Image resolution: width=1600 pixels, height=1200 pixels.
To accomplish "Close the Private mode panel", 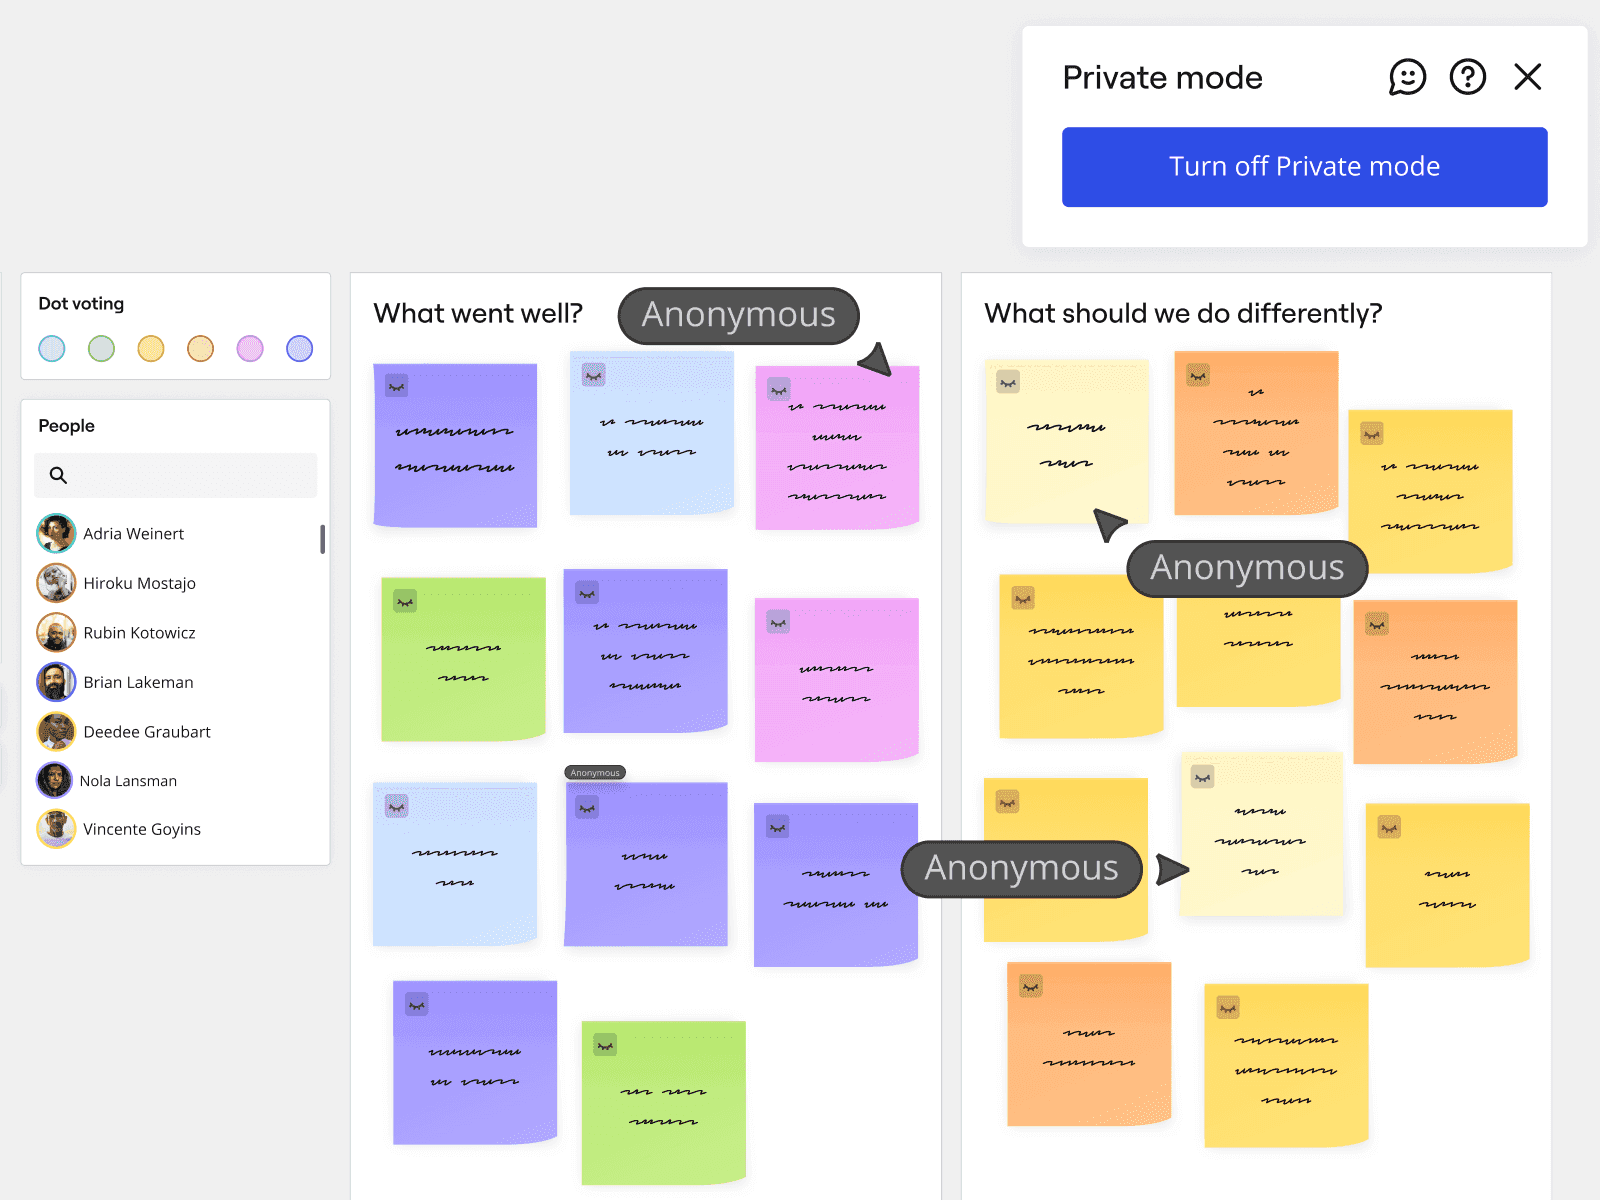I will coord(1527,77).
